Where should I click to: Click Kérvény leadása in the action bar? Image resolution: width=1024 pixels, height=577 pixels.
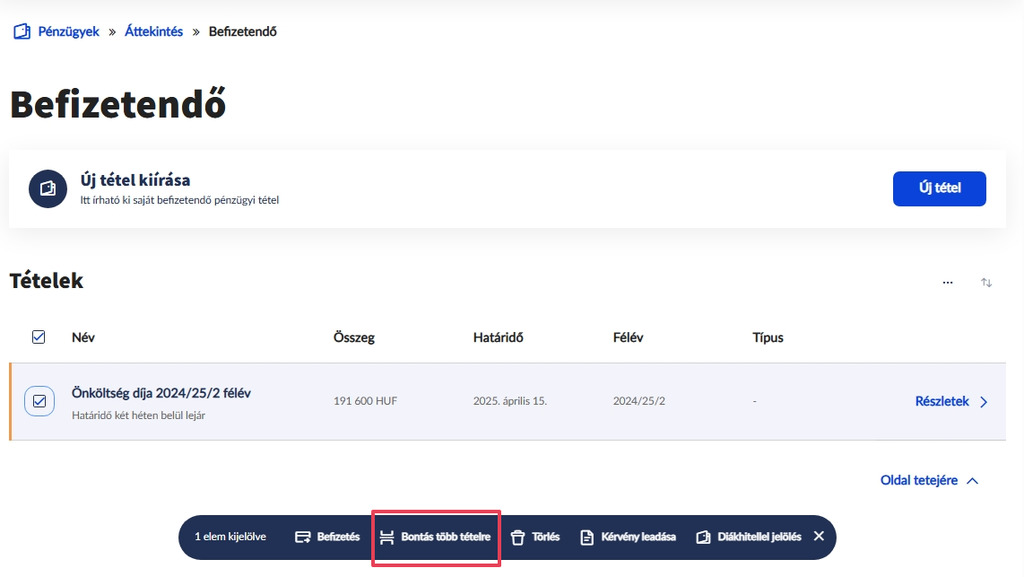pyautogui.click(x=628, y=537)
